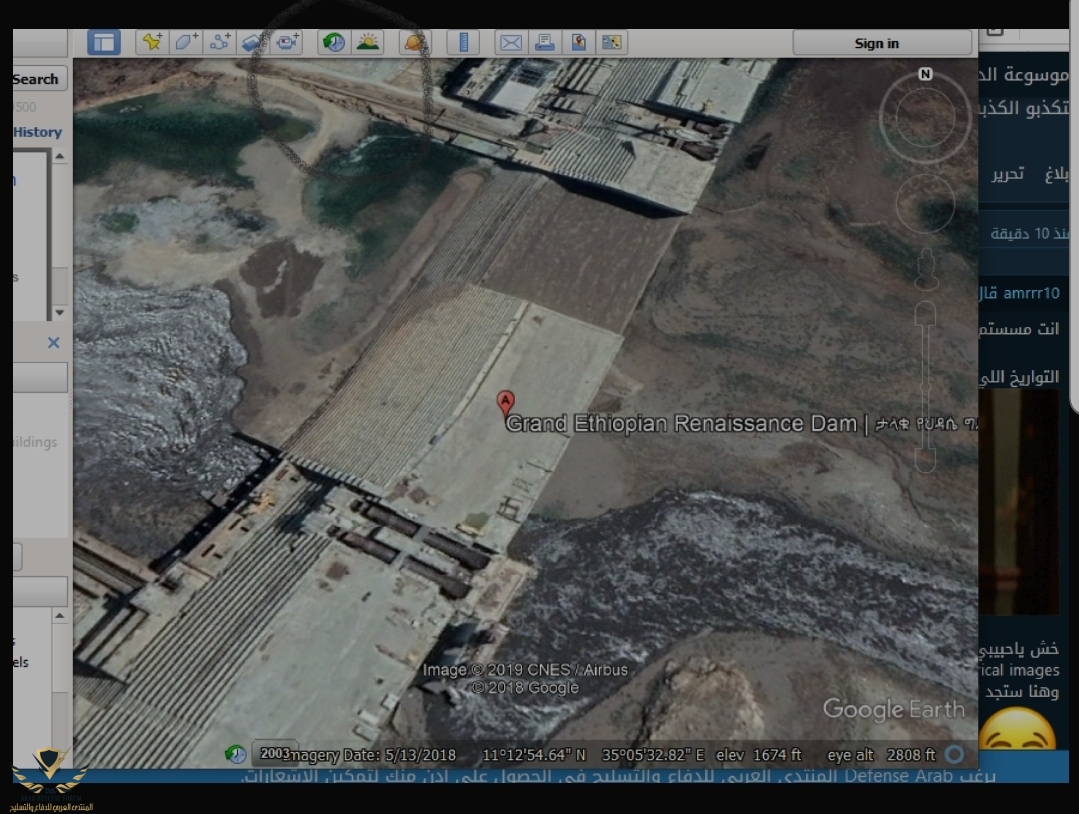
Task: Toggle historical imagery clock in toolbar
Action: 333,42
